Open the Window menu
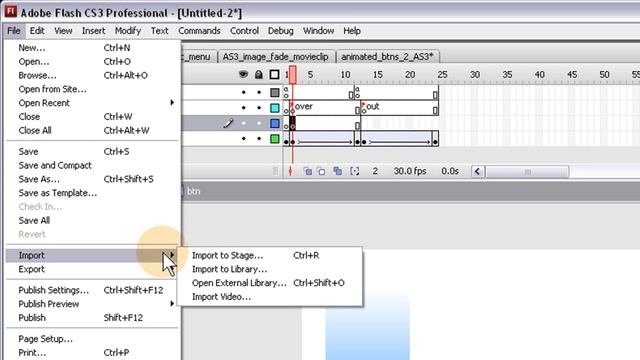 318,31
